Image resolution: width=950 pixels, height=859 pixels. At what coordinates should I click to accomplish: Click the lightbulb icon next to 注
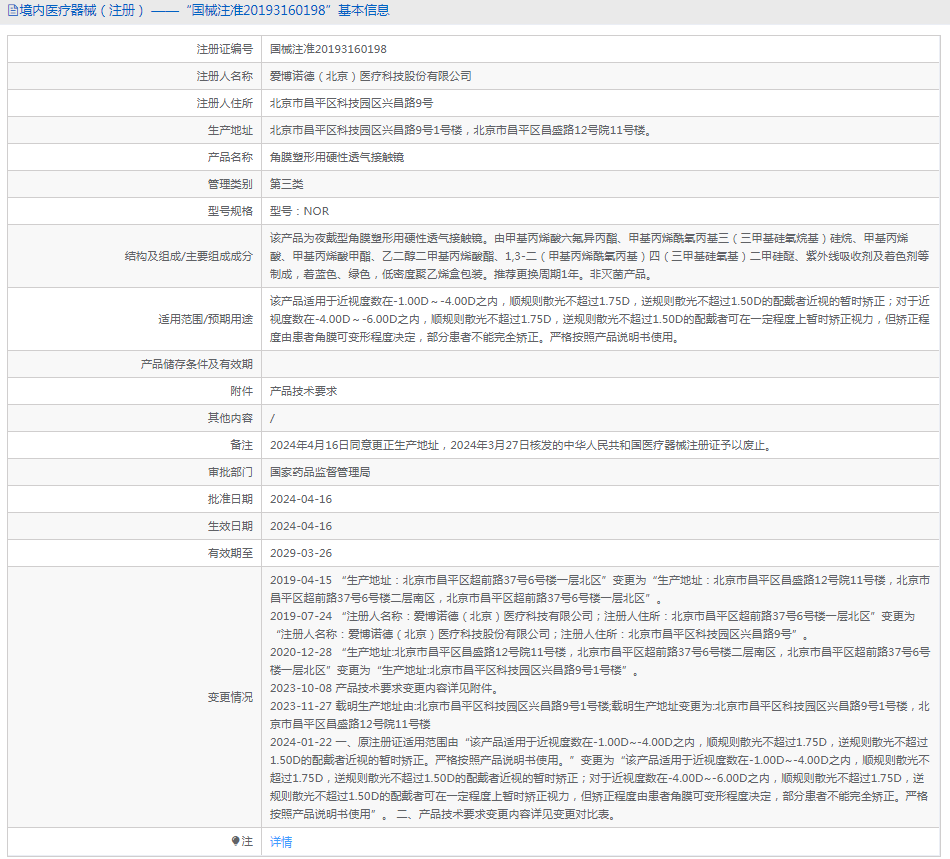[236, 841]
